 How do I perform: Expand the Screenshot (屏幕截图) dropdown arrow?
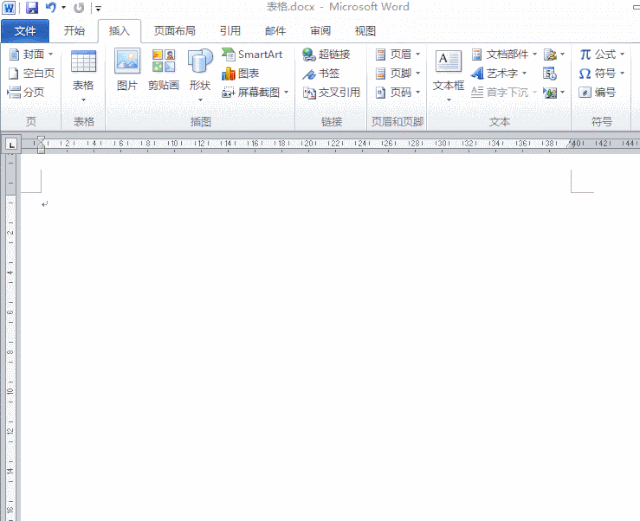point(286,92)
